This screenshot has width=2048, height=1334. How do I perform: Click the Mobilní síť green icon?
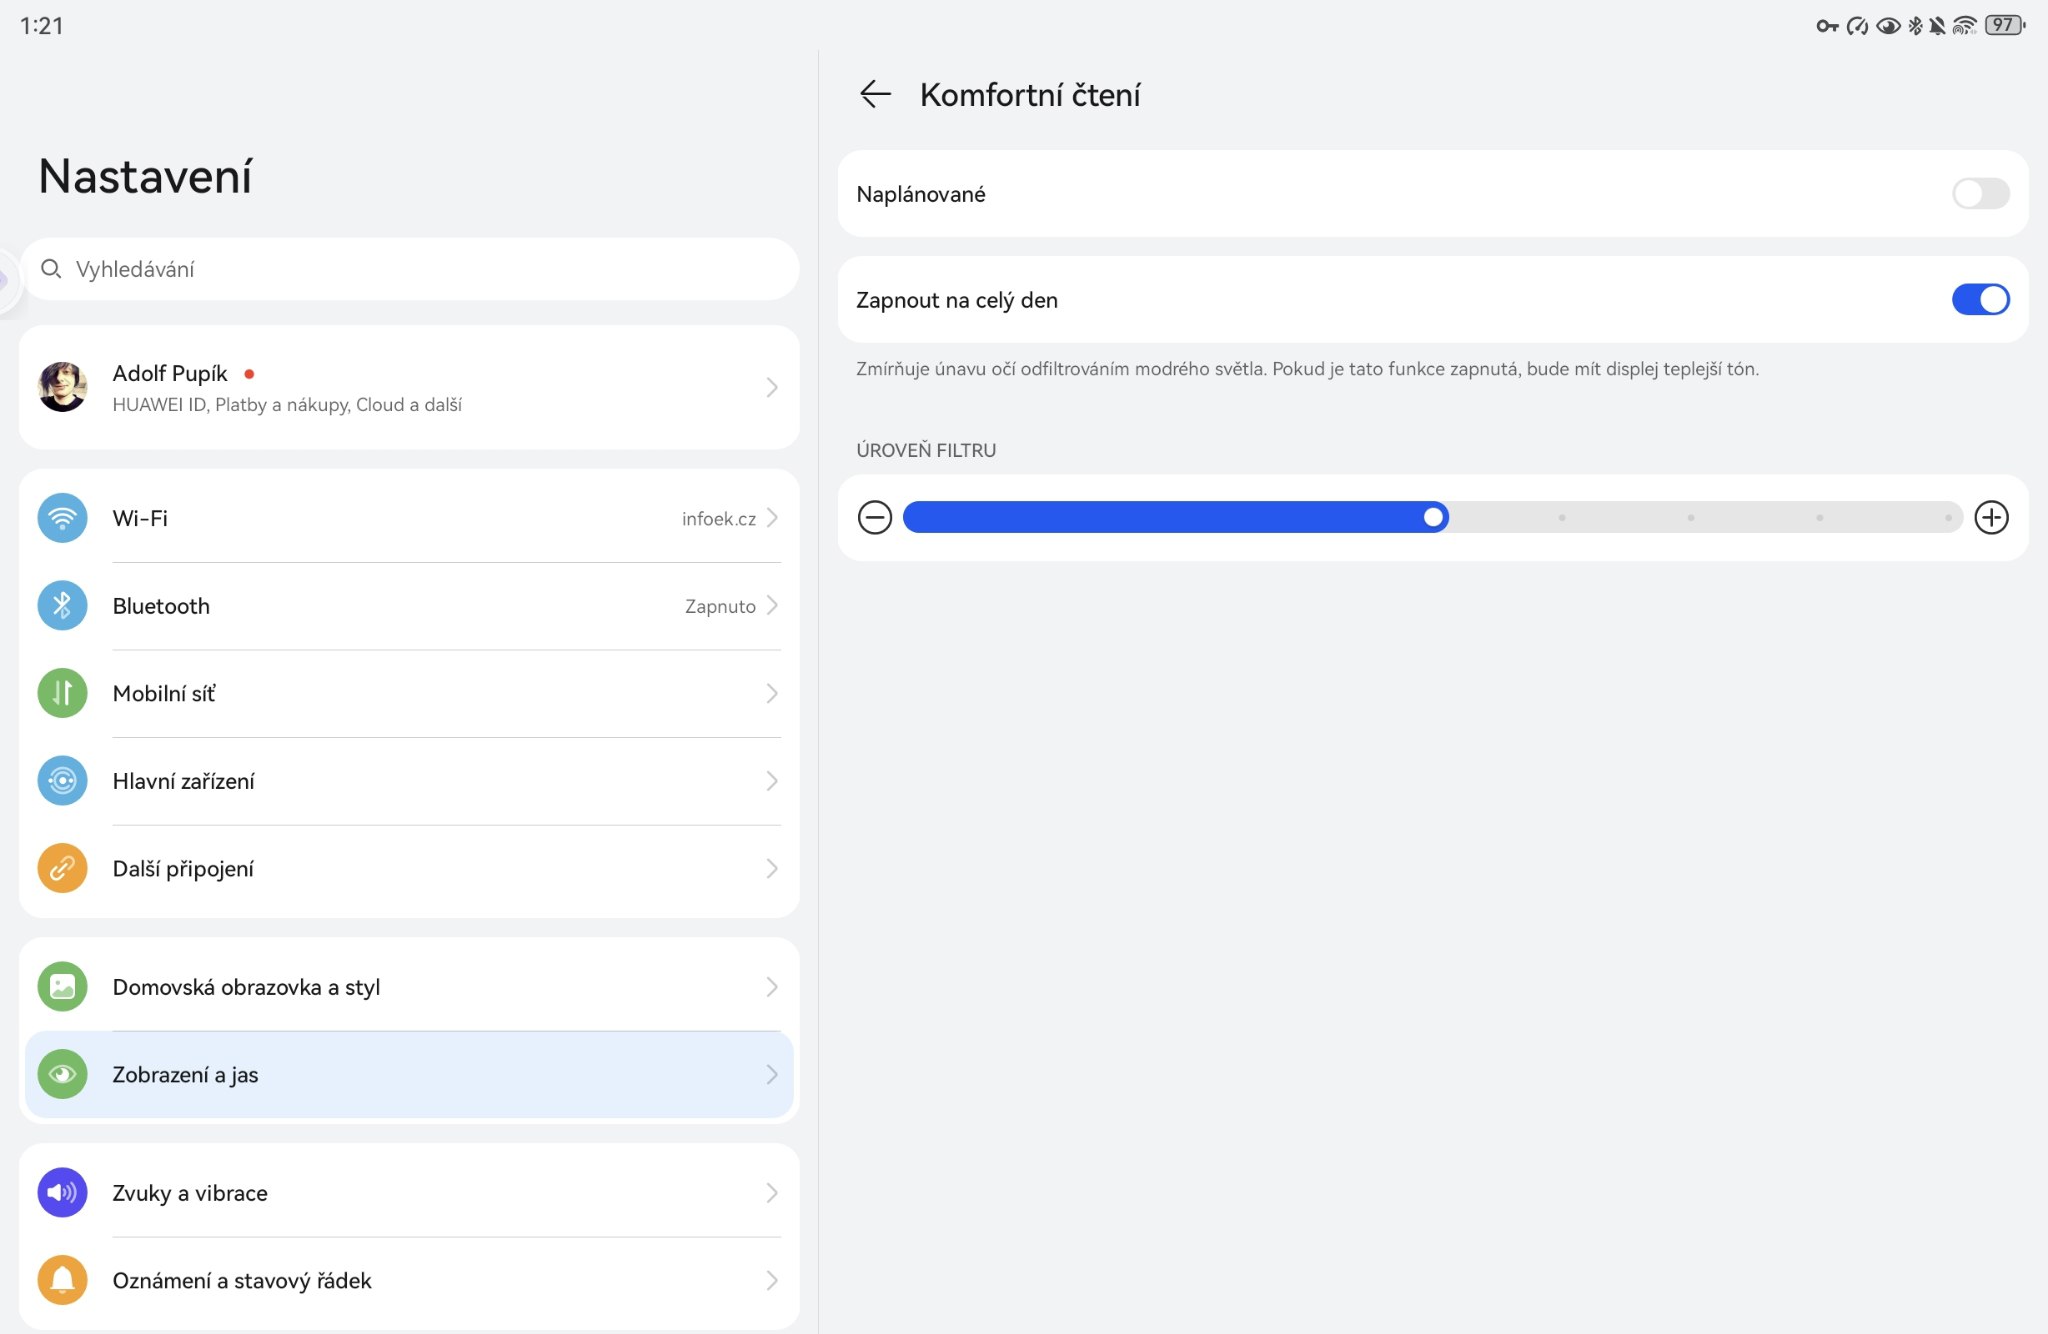pos(62,693)
